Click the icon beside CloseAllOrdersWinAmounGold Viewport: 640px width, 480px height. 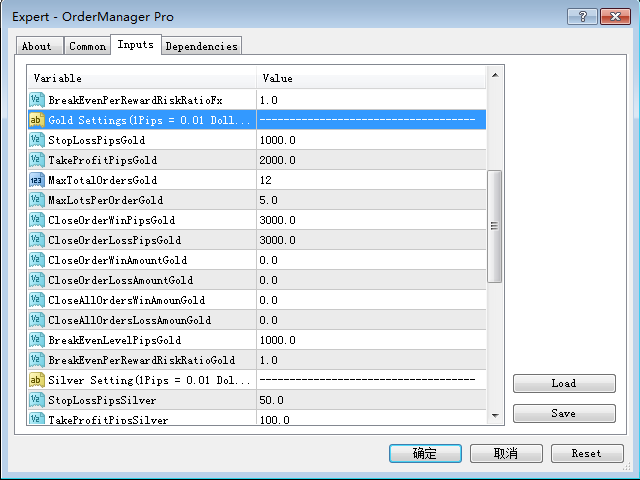coord(37,300)
